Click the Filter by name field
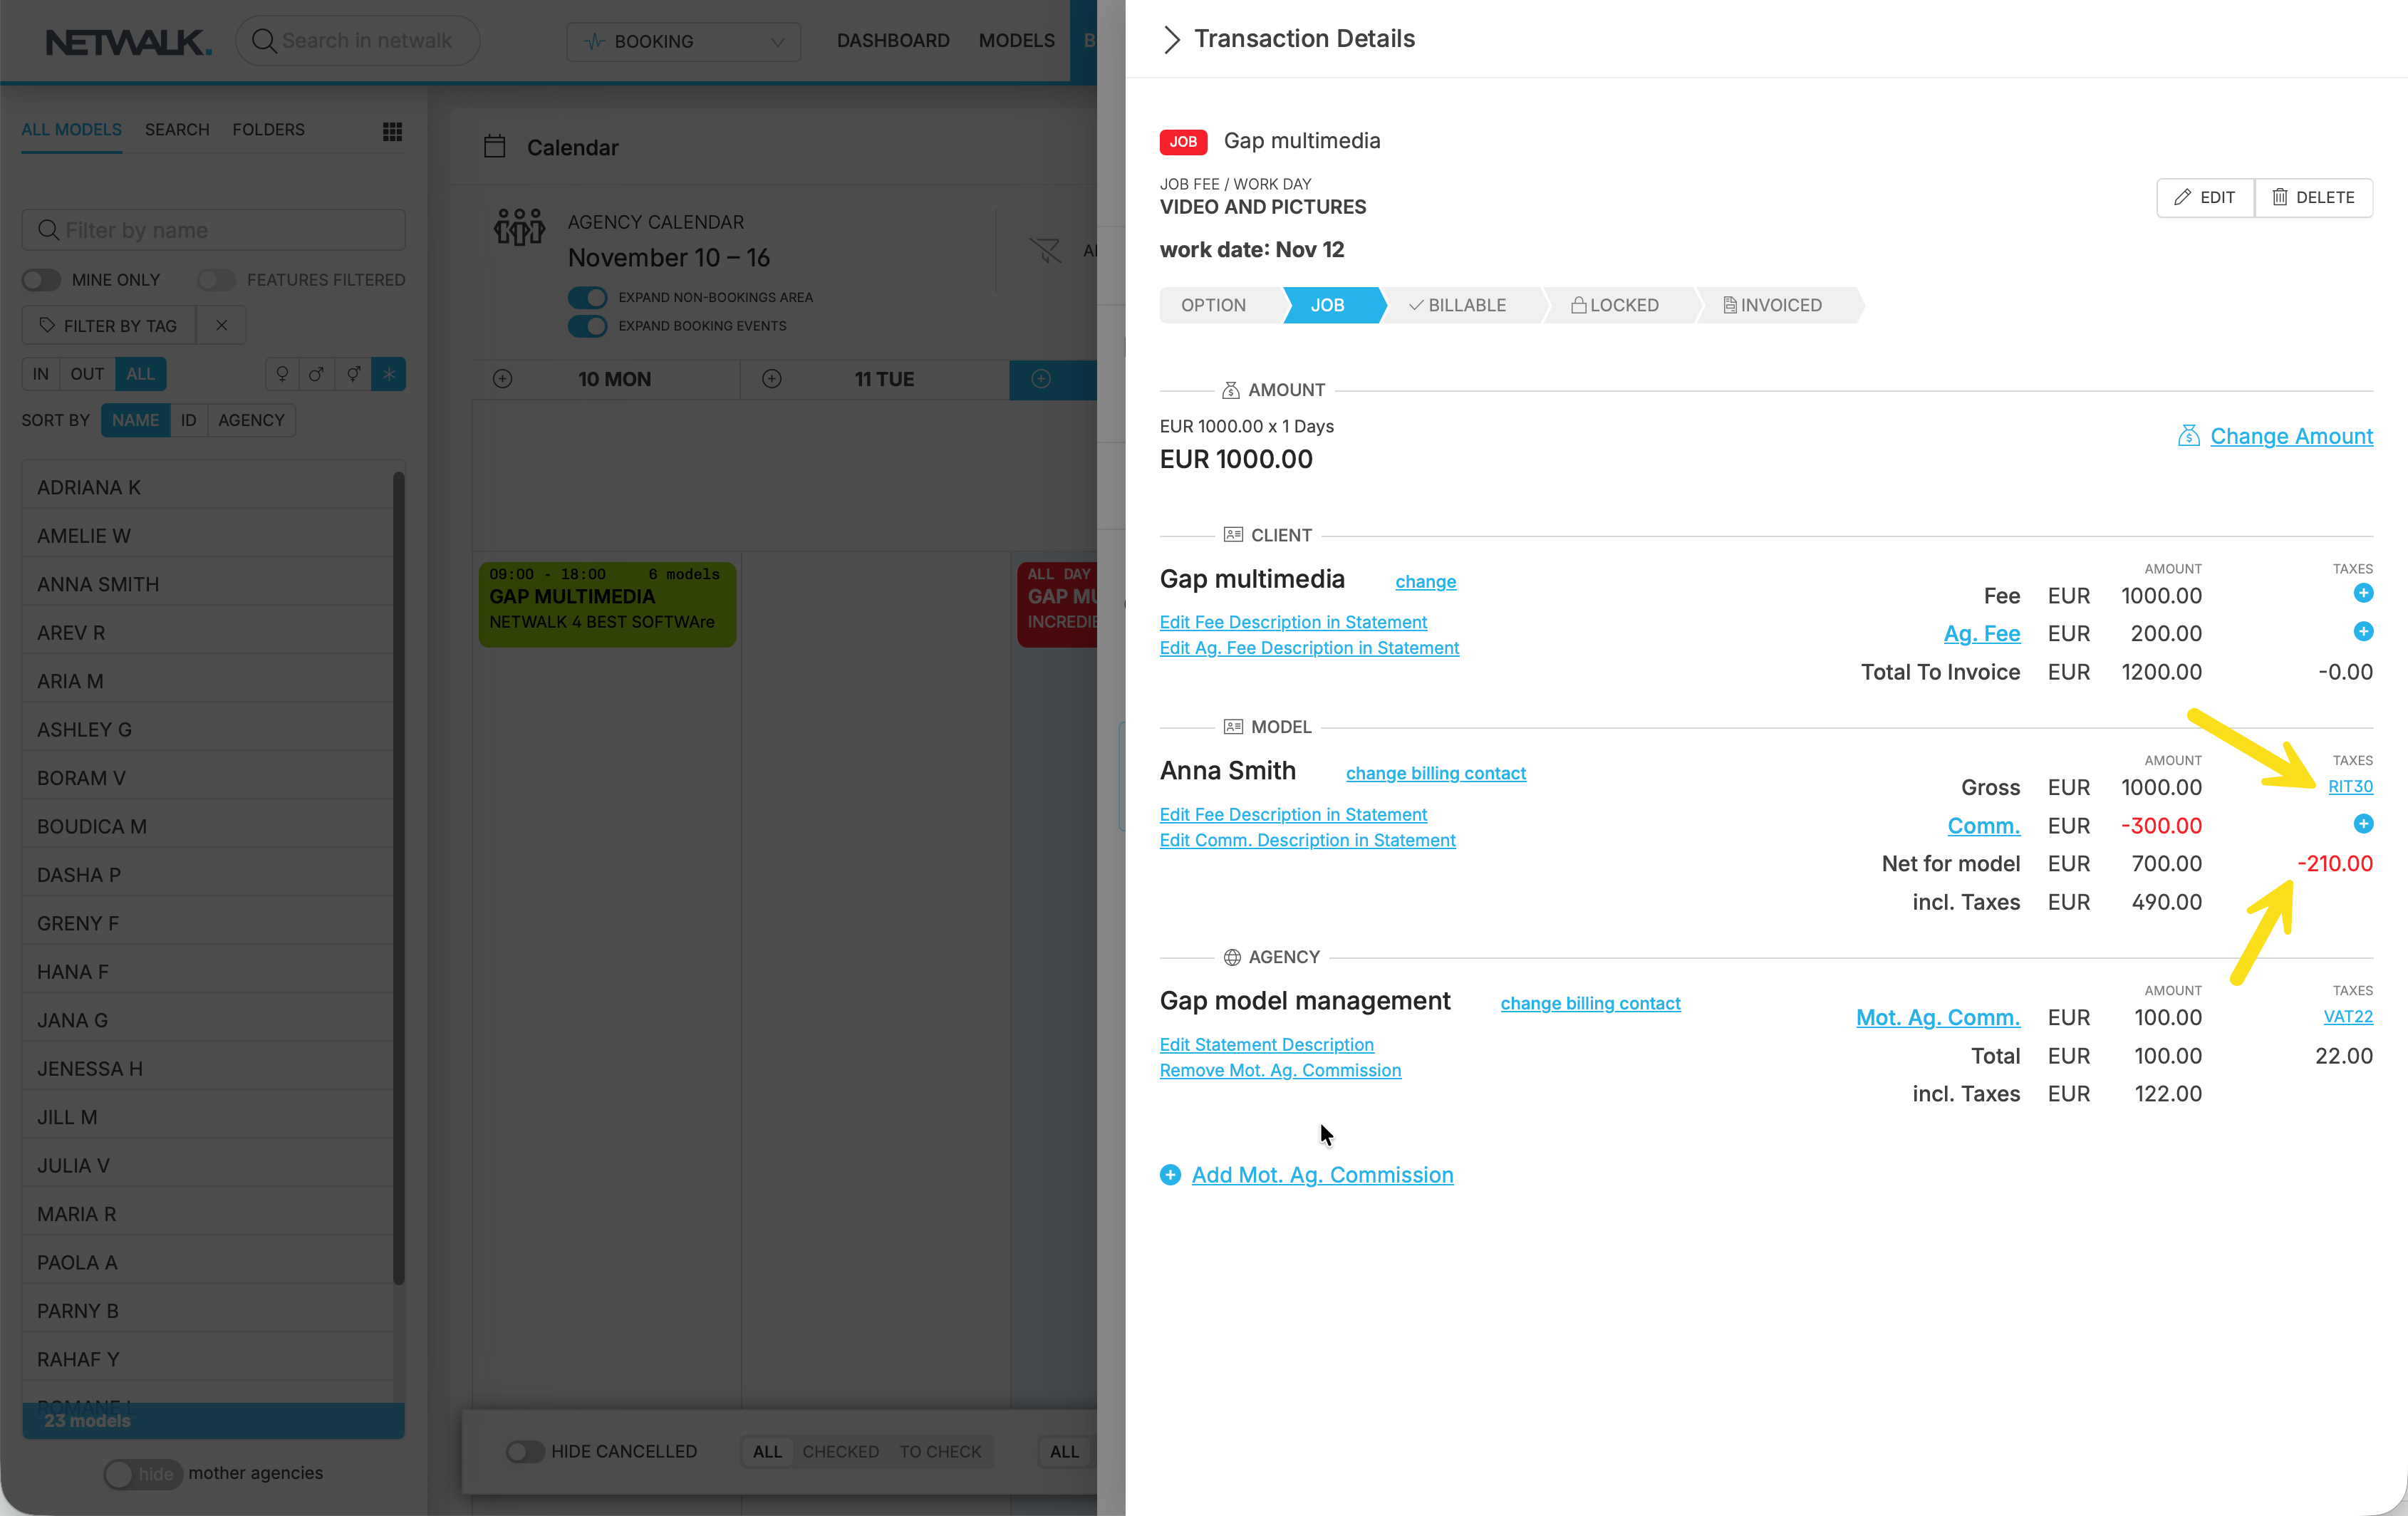The image size is (2408, 1516). (213, 230)
